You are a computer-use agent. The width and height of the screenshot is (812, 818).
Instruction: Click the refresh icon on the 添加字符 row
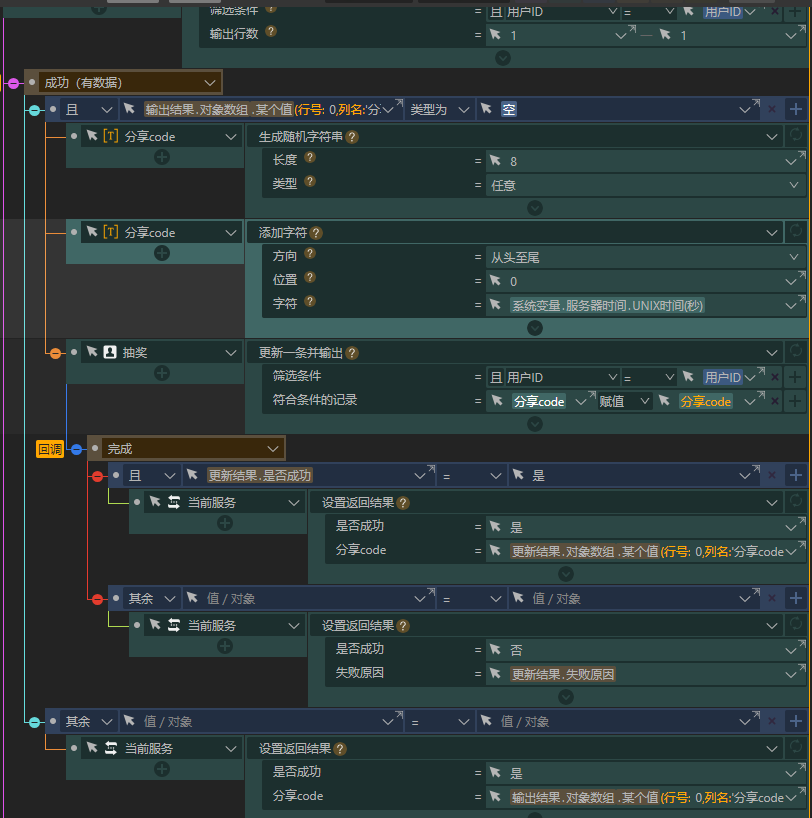796,231
